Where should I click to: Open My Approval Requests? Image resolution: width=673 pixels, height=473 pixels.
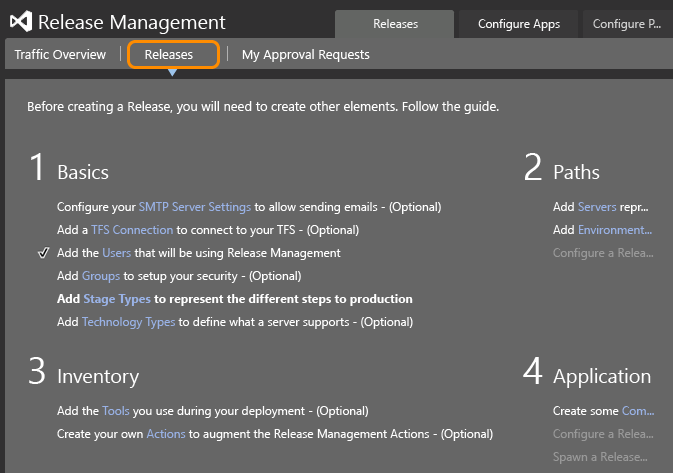pyautogui.click(x=306, y=55)
